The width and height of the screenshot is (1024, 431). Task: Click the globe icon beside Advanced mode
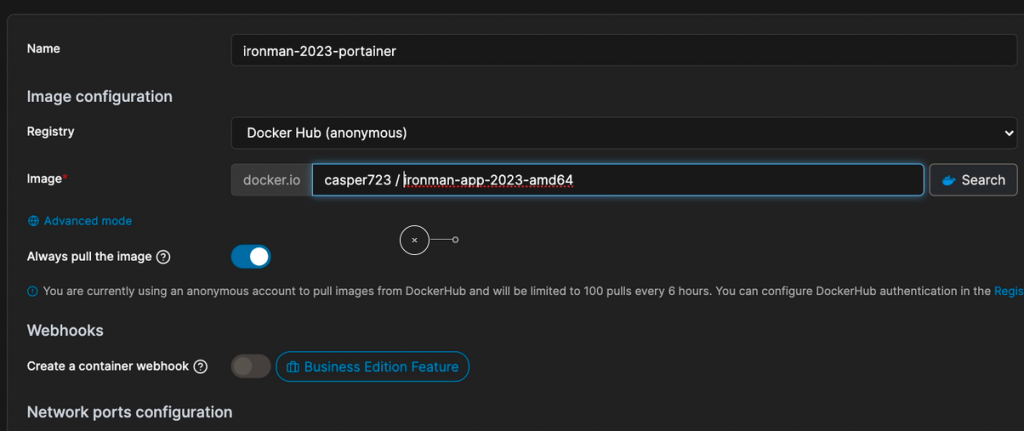click(33, 221)
